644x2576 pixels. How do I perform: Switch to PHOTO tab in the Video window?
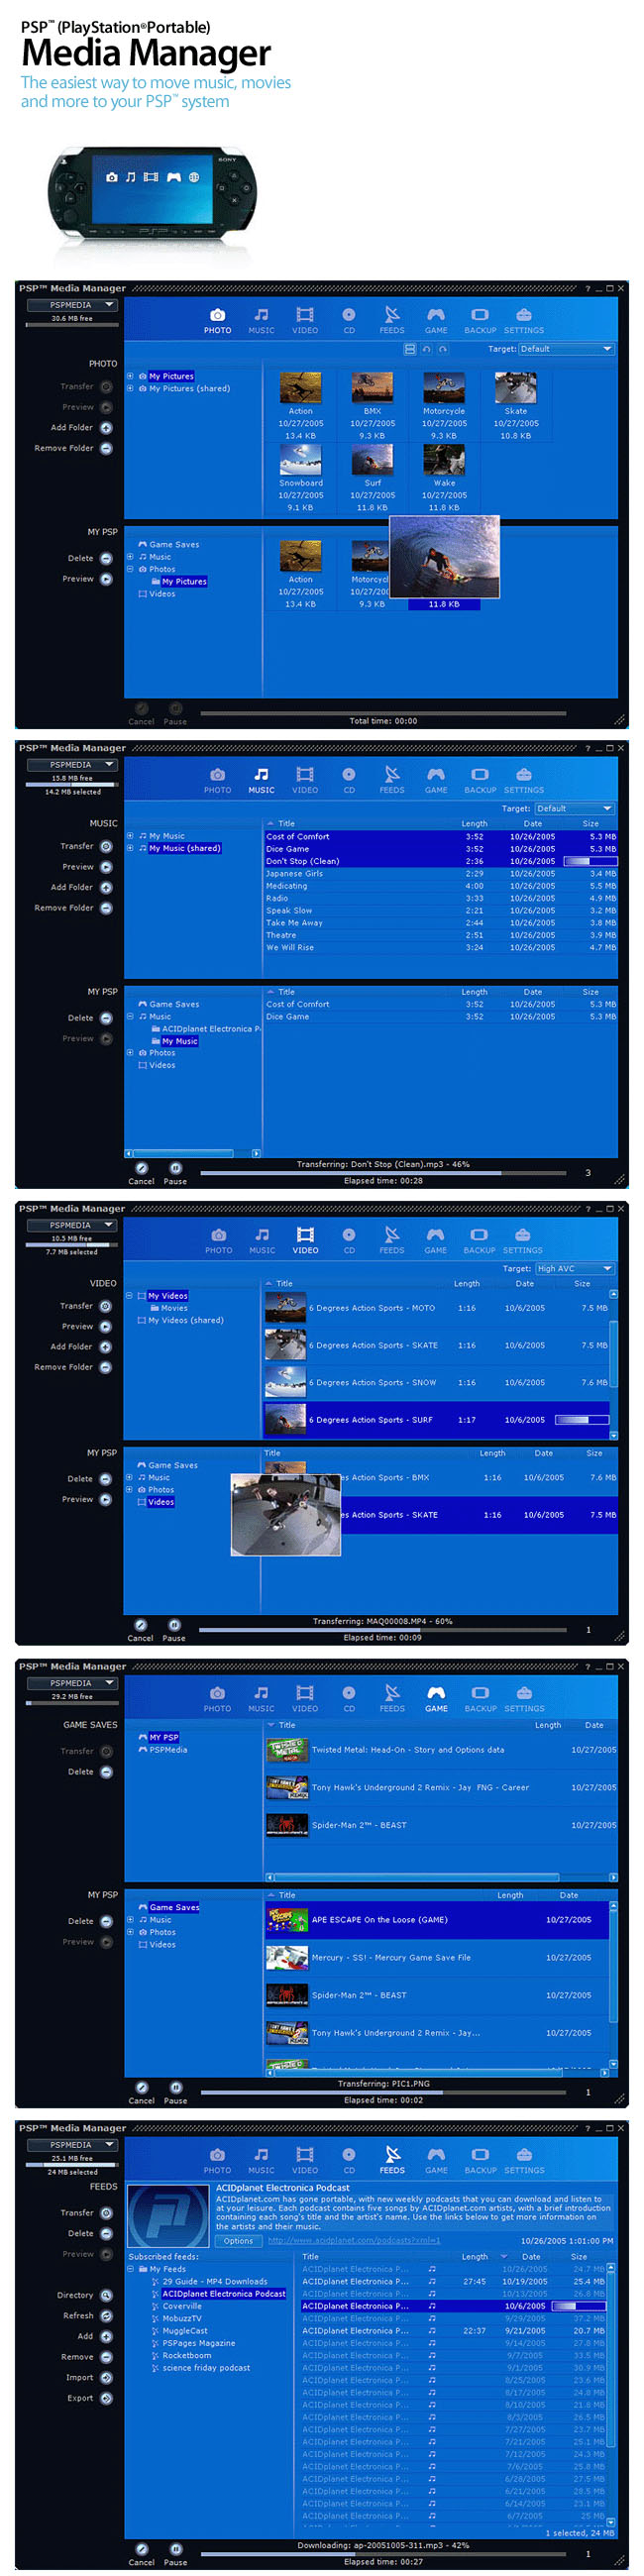pyautogui.click(x=218, y=1240)
